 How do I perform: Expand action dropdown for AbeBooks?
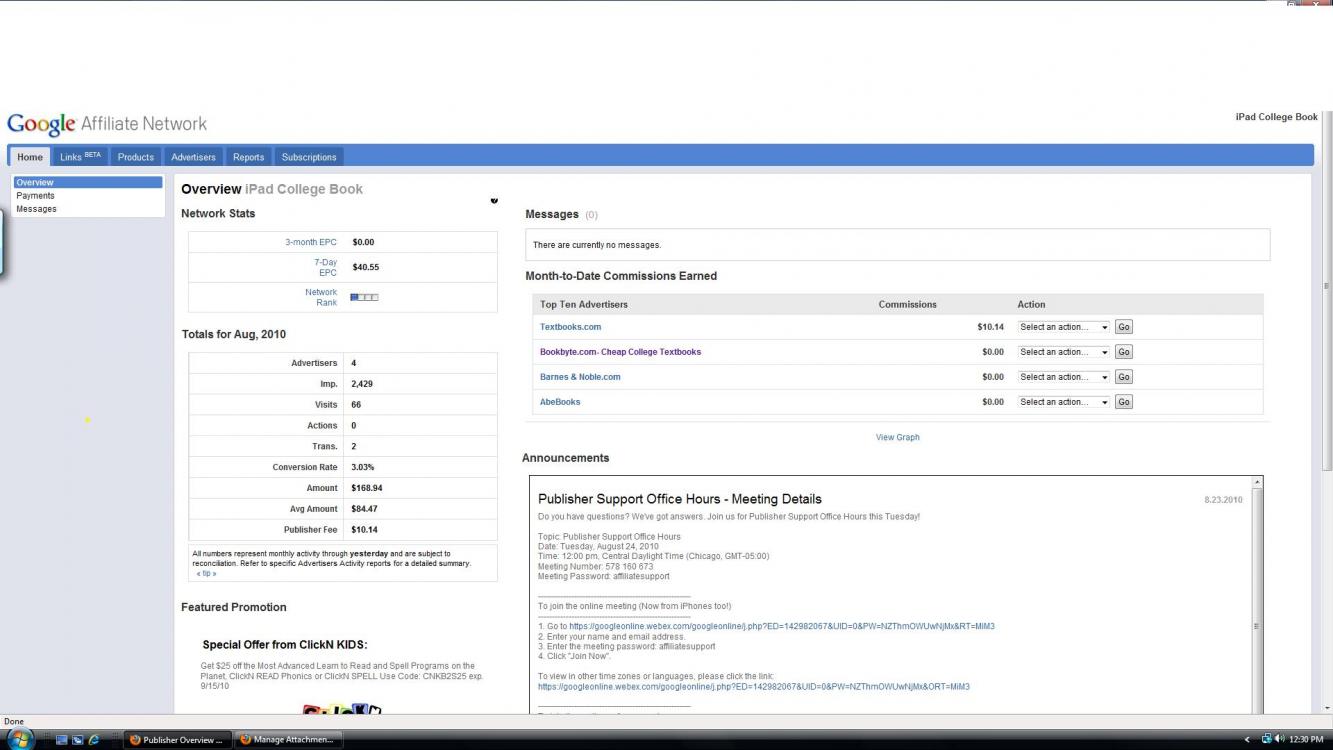tap(1063, 402)
